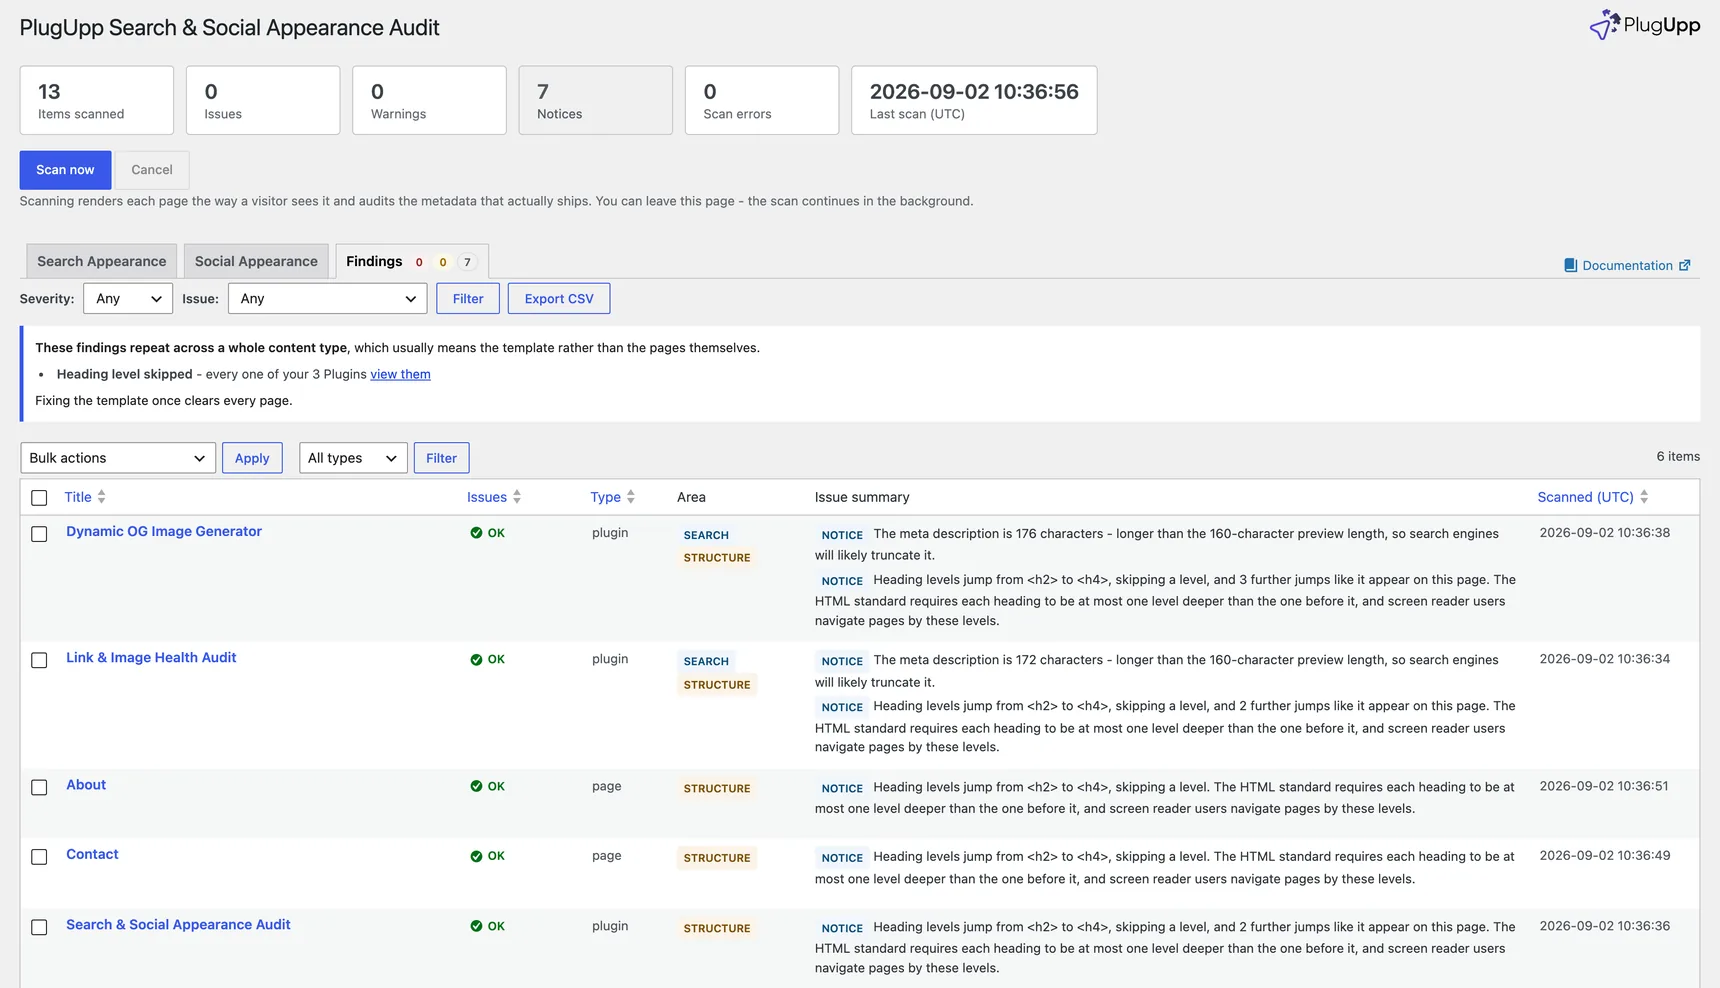The width and height of the screenshot is (1720, 988).
Task: Click the OK checkmark in the About row
Action: 476,787
